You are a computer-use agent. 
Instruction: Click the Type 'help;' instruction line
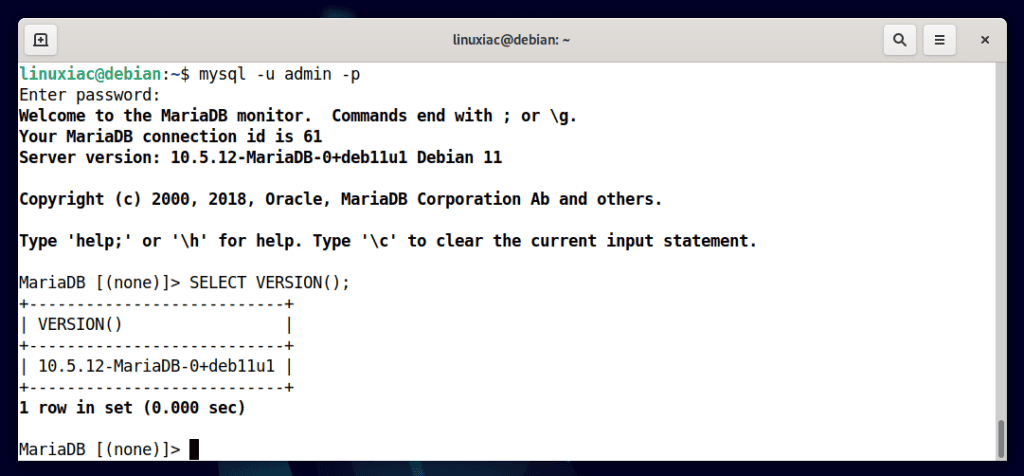tap(388, 242)
